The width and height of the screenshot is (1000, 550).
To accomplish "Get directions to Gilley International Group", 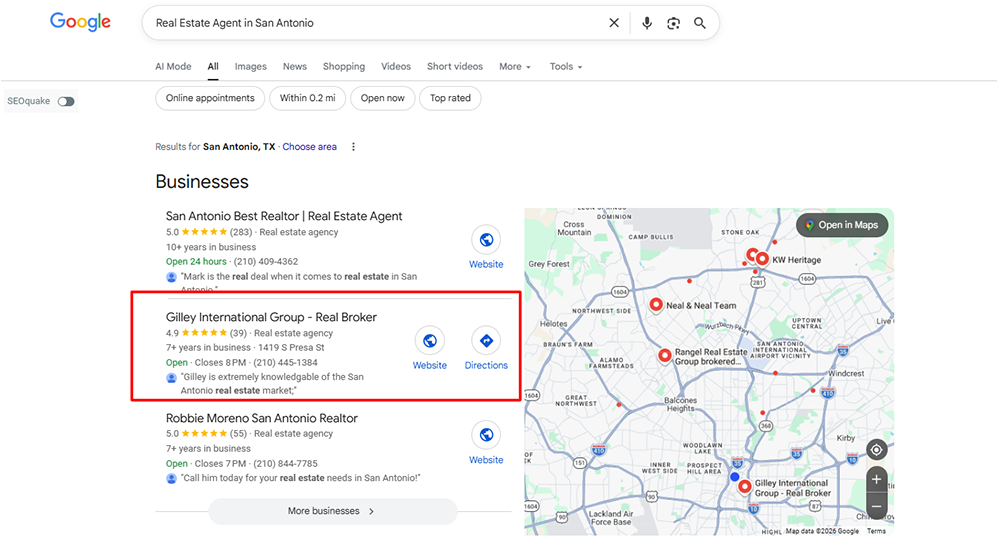I will pyautogui.click(x=486, y=341).
